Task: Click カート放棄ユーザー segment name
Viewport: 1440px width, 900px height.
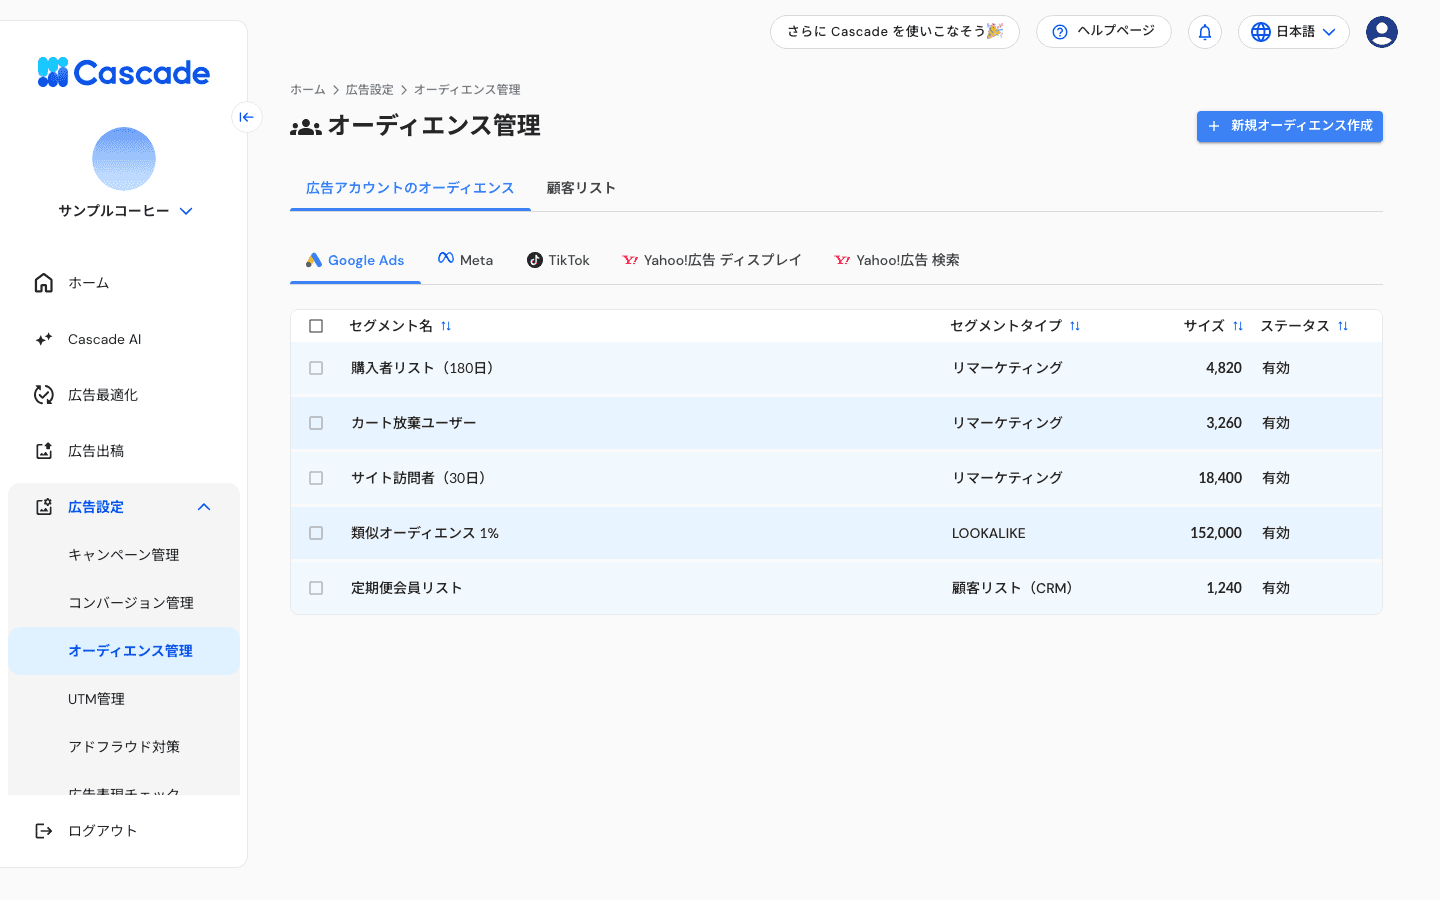Action: pyautogui.click(x=414, y=423)
